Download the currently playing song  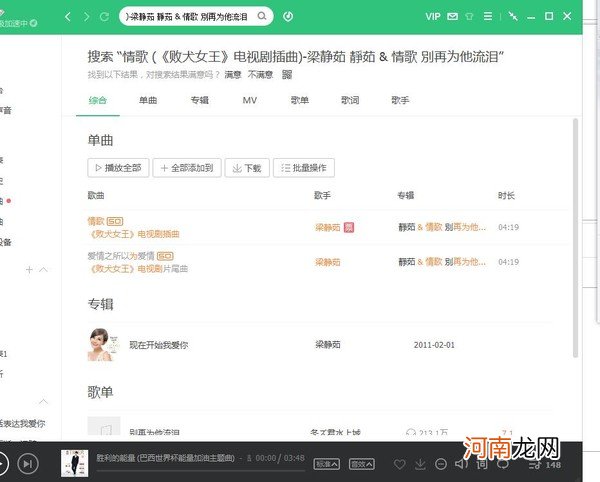tap(420, 464)
